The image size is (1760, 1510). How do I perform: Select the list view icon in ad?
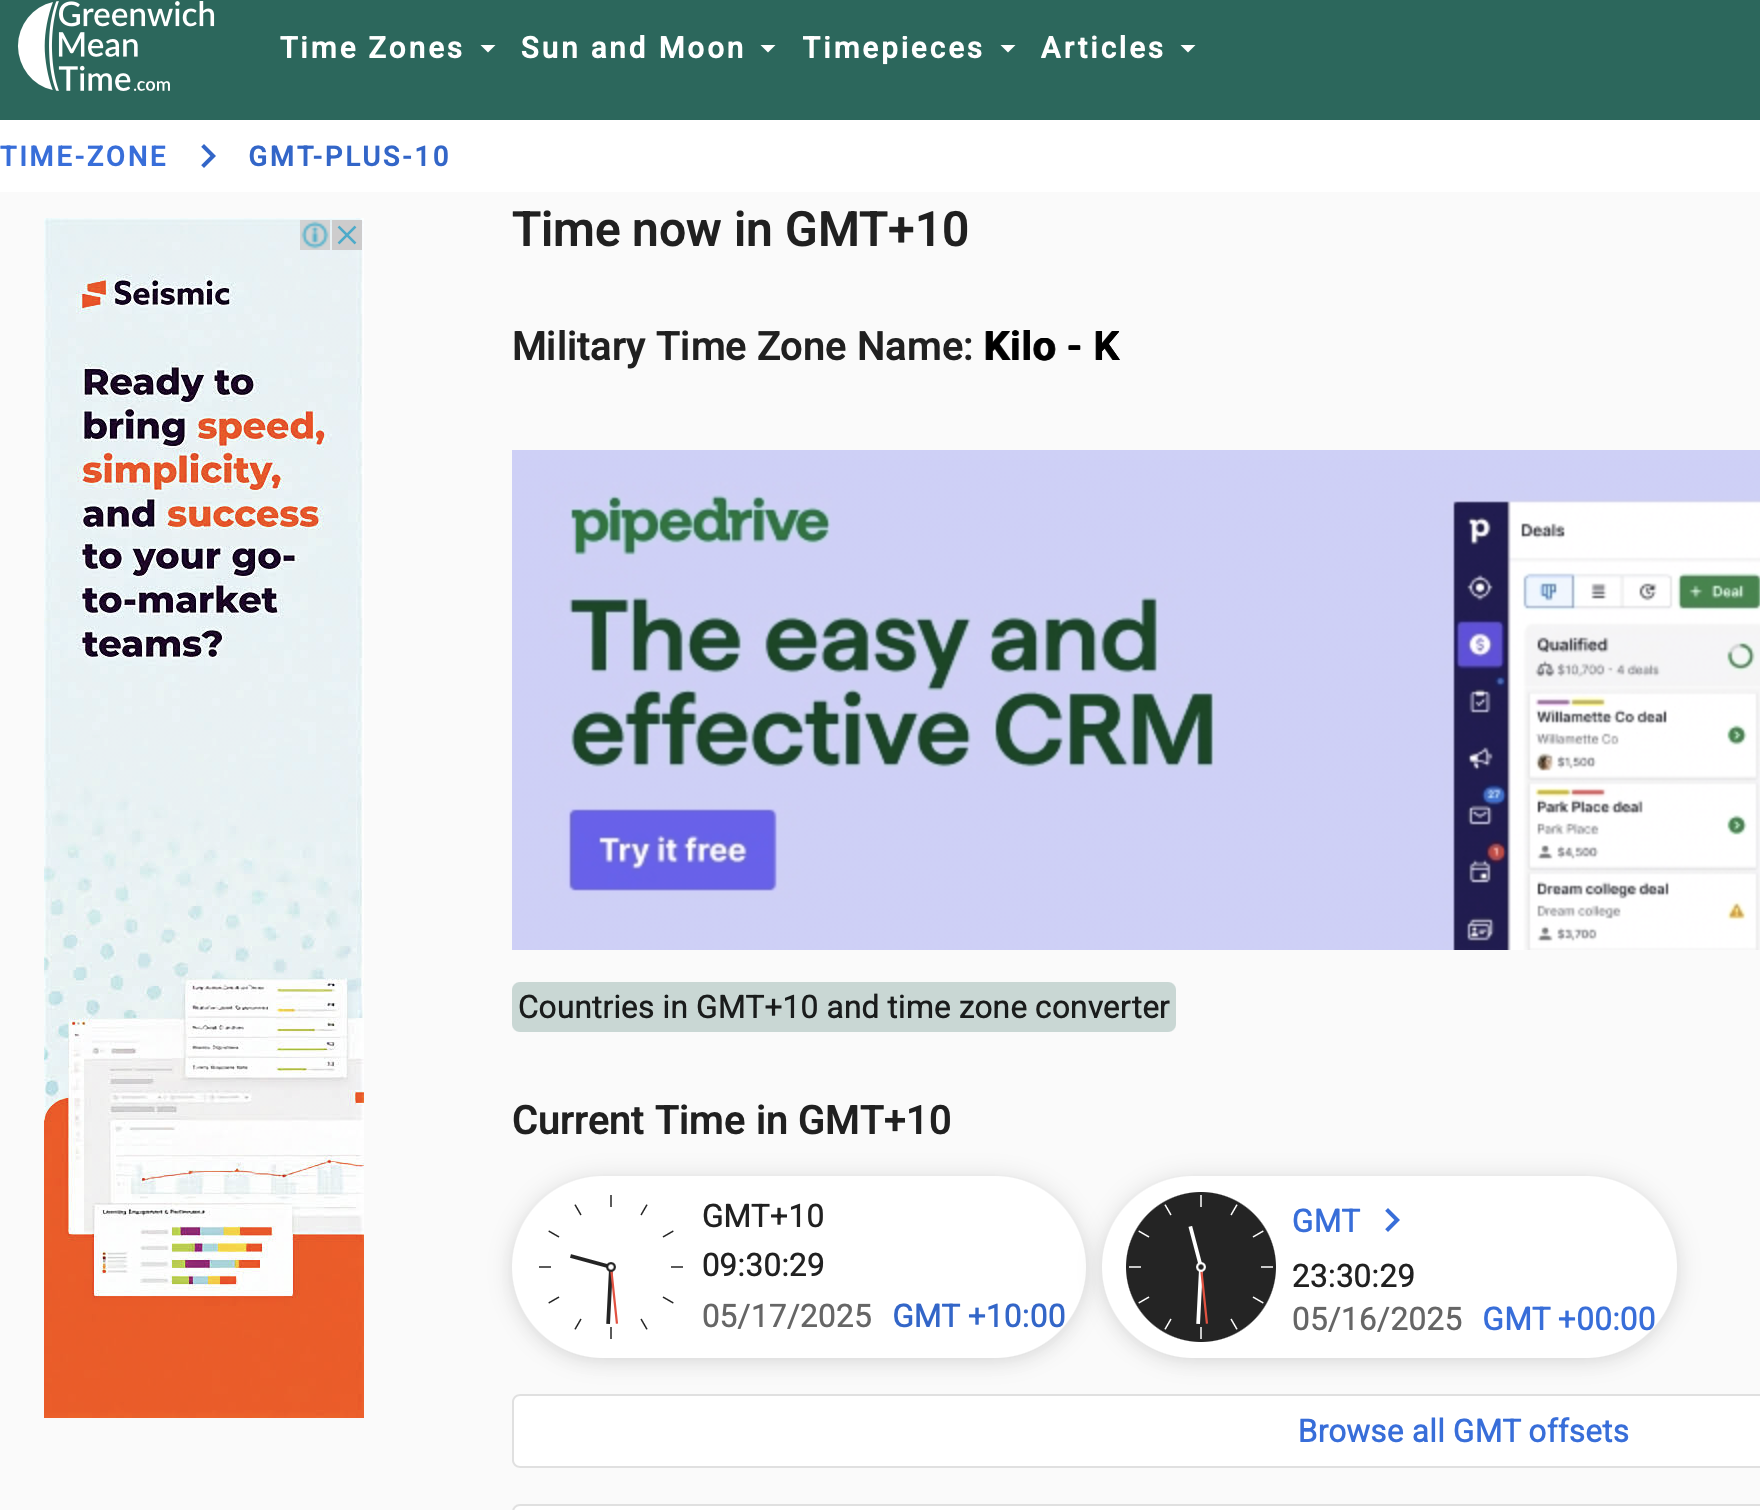[1598, 591]
